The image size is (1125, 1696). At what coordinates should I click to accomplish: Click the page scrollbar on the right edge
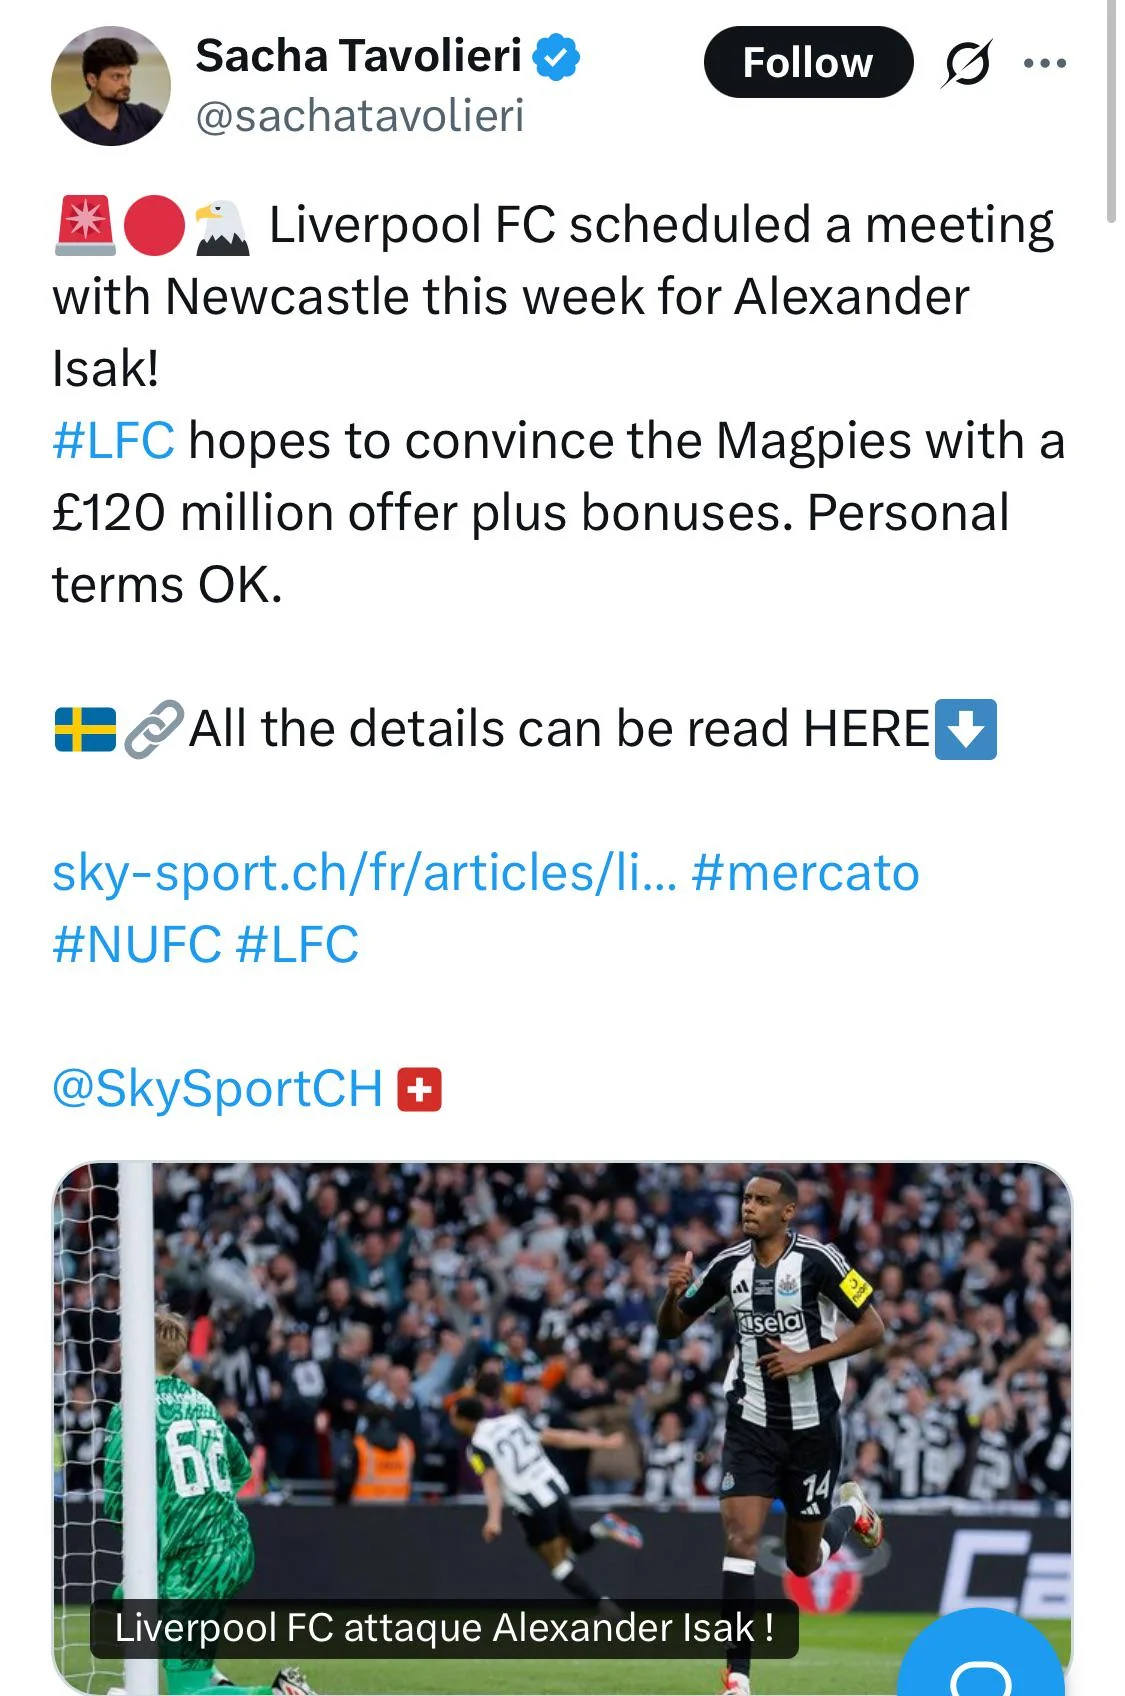(1111, 110)
